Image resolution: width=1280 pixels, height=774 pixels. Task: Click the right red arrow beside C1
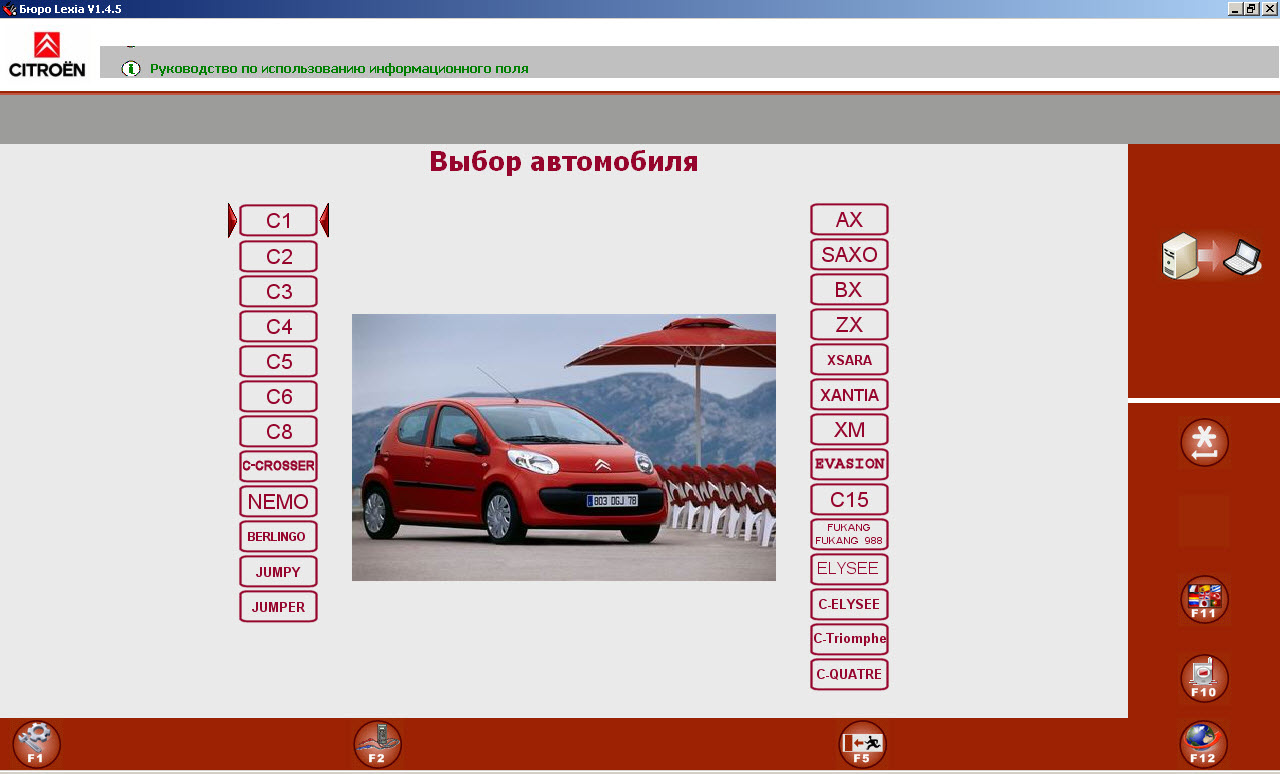(324, 220)
